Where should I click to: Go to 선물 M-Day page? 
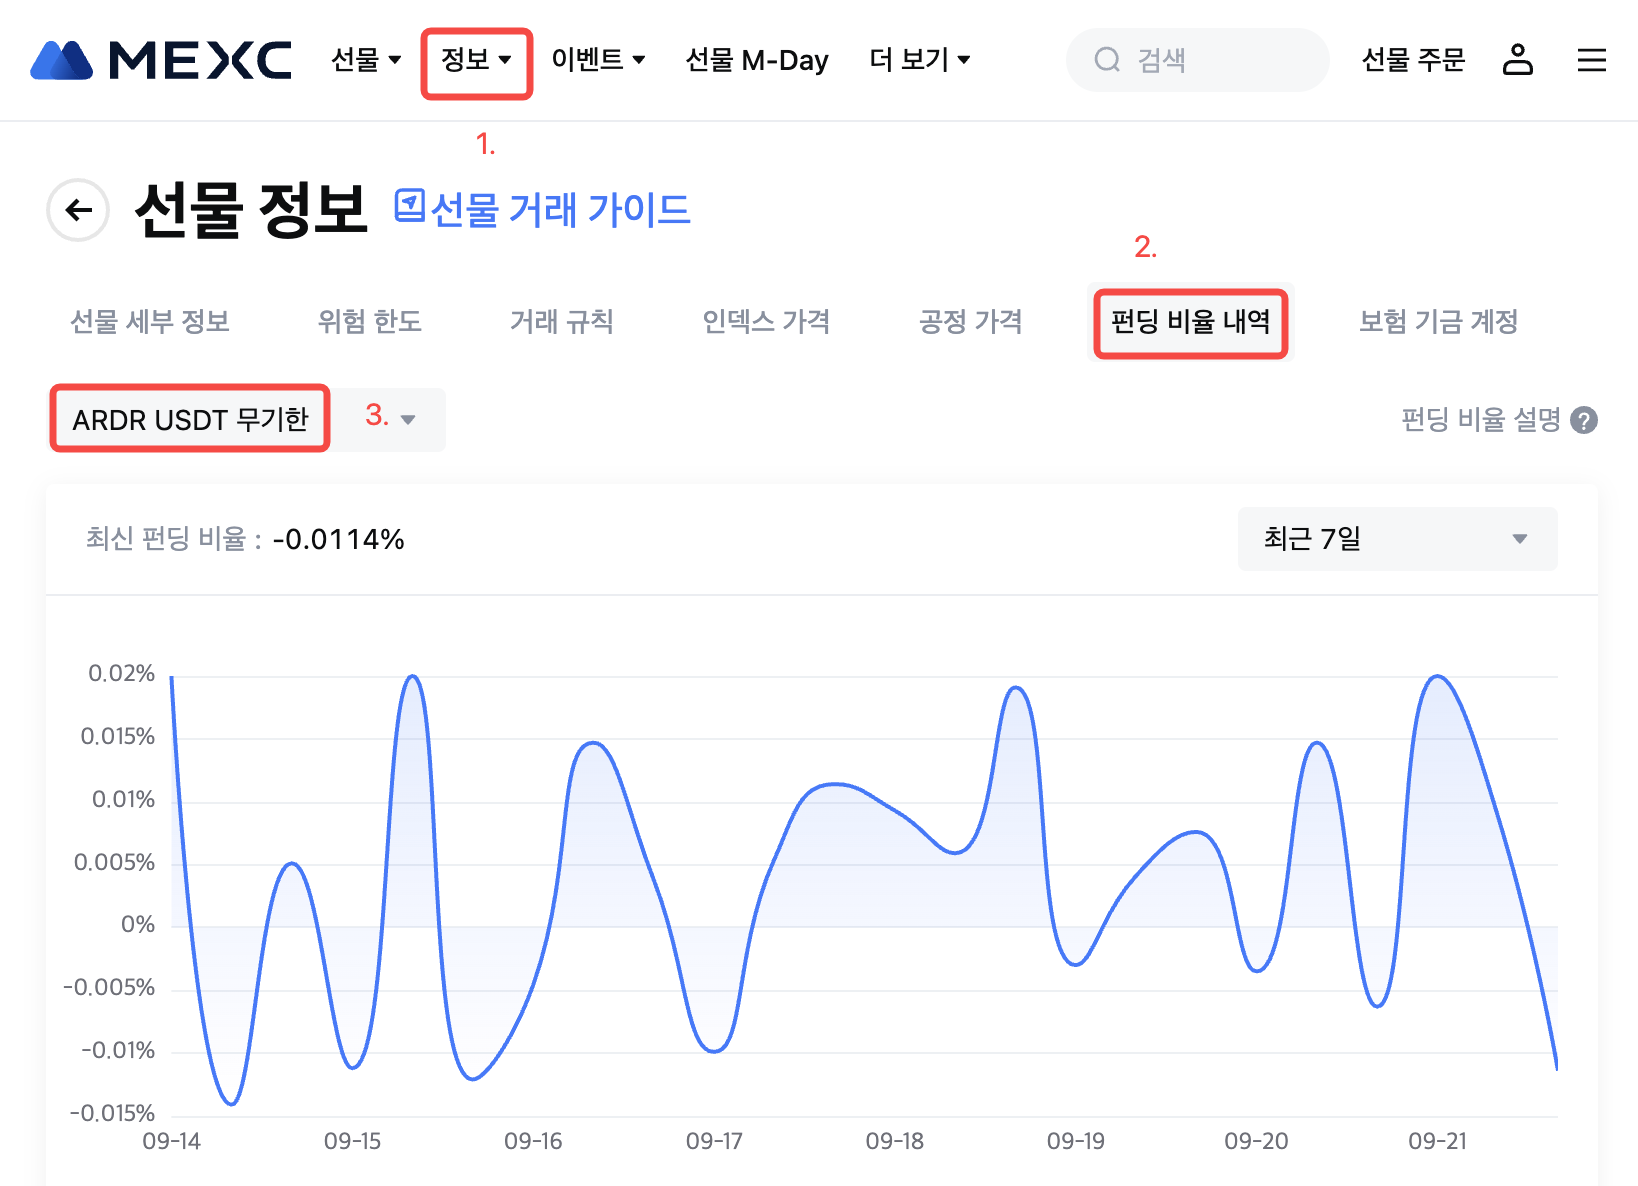click(757, 60)
